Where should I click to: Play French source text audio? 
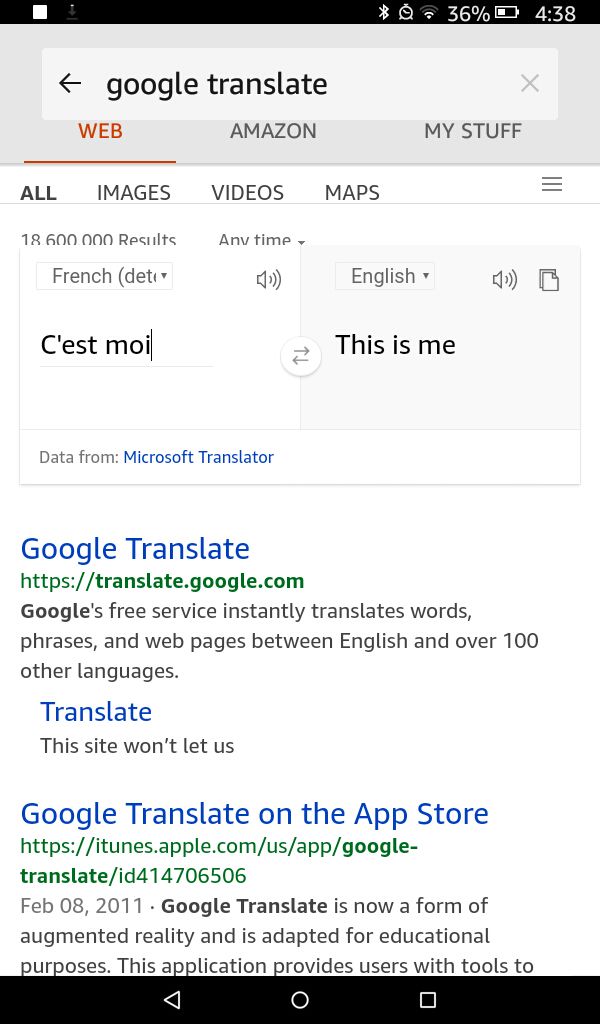[268, 280]
